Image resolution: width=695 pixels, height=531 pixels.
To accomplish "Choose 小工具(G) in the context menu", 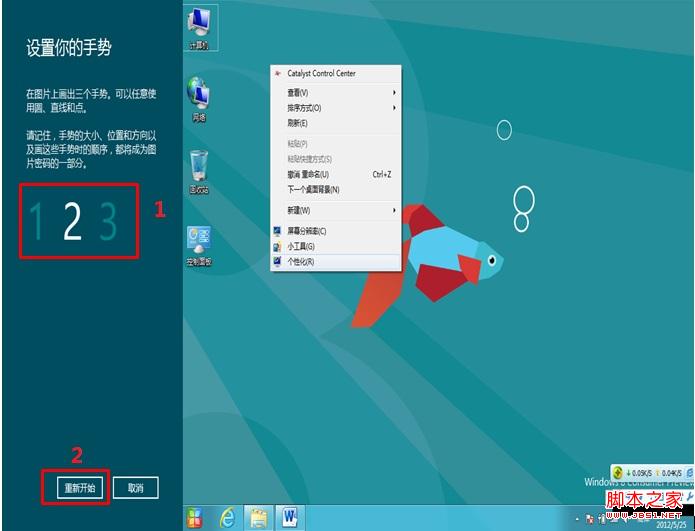I will [336, 246].
